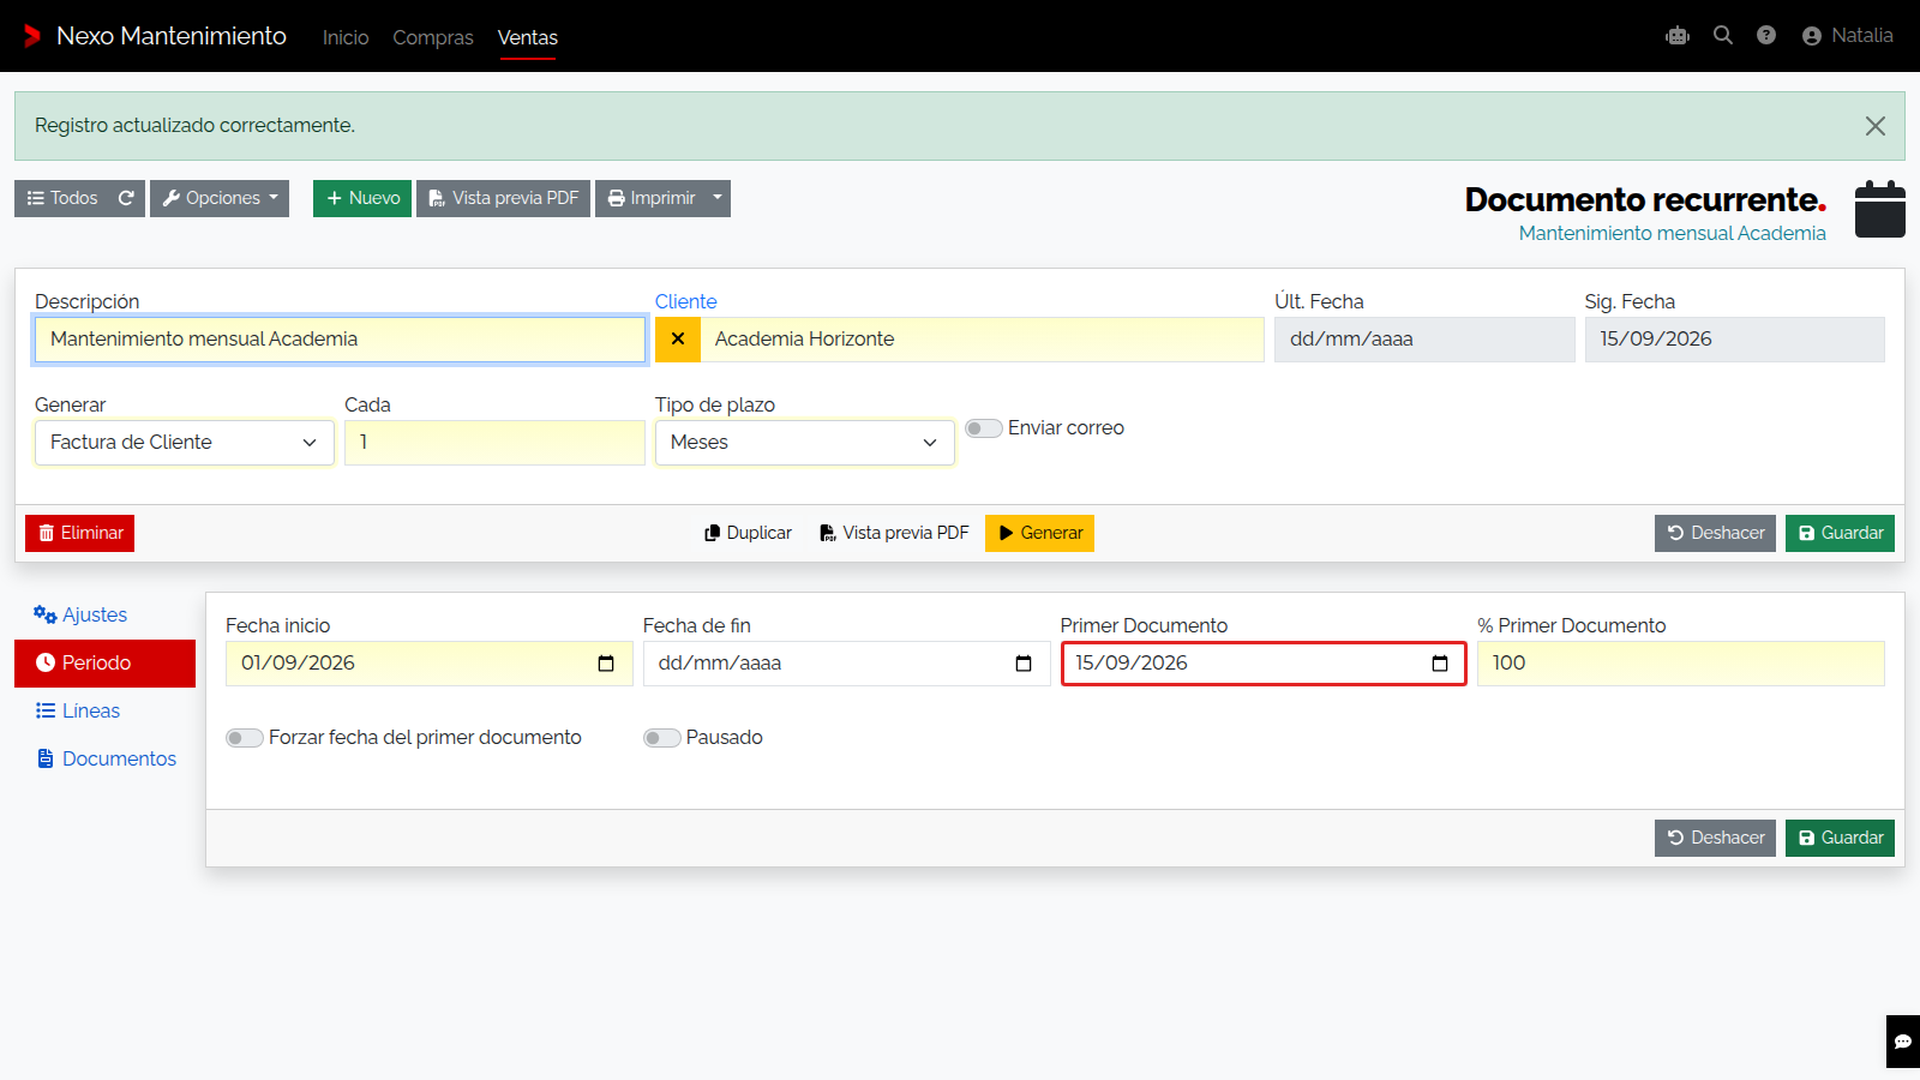Image resolution: width=1920 pixels, height=1080 pixels.
Task: Open calendar picker for Fecha de fin
Action: 1023,664
